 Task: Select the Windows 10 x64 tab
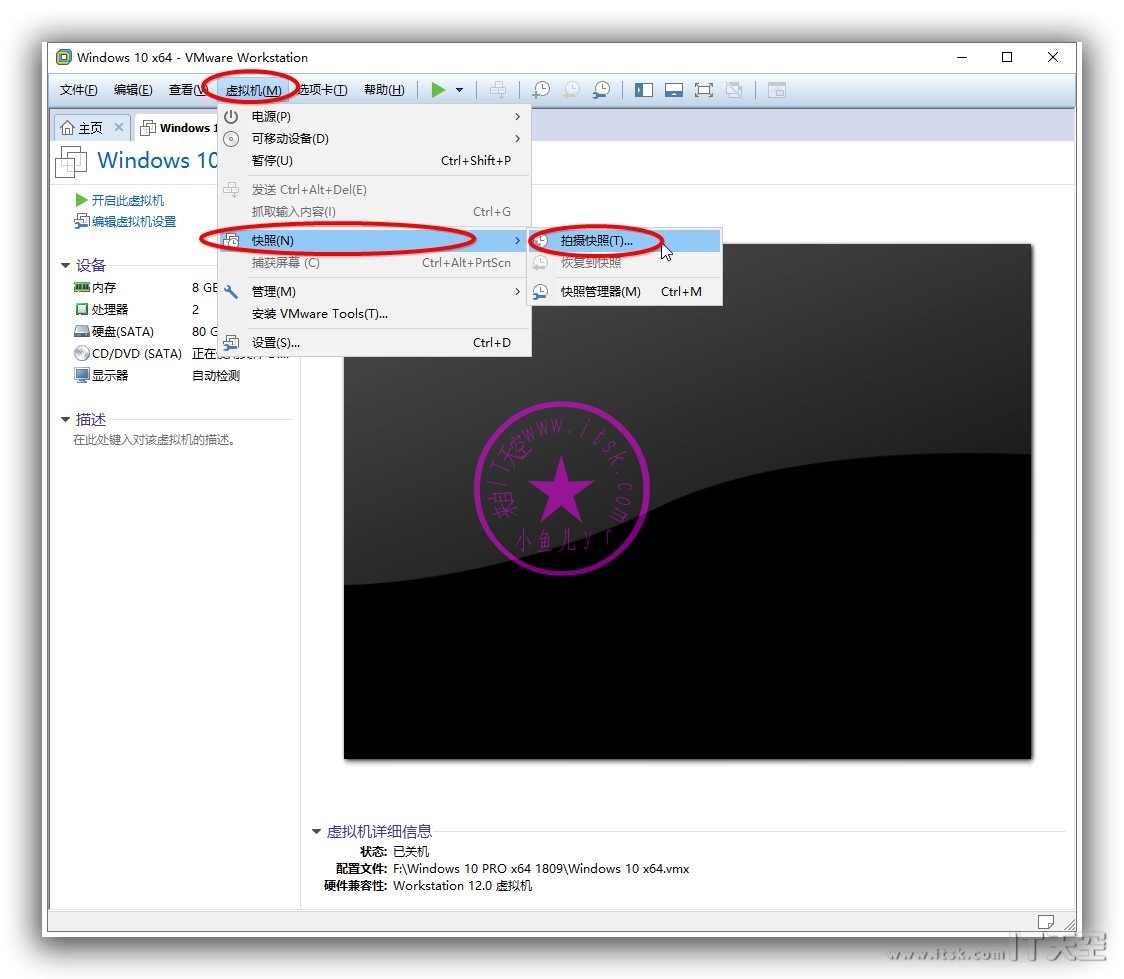pyautogui.click(x=178, y=128)
